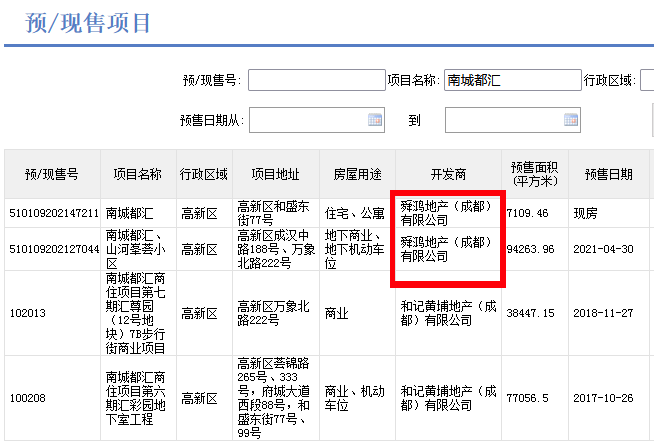Click house usage 商业、机动车位
This screenshot has width=654, height=441.
[355, 398]
